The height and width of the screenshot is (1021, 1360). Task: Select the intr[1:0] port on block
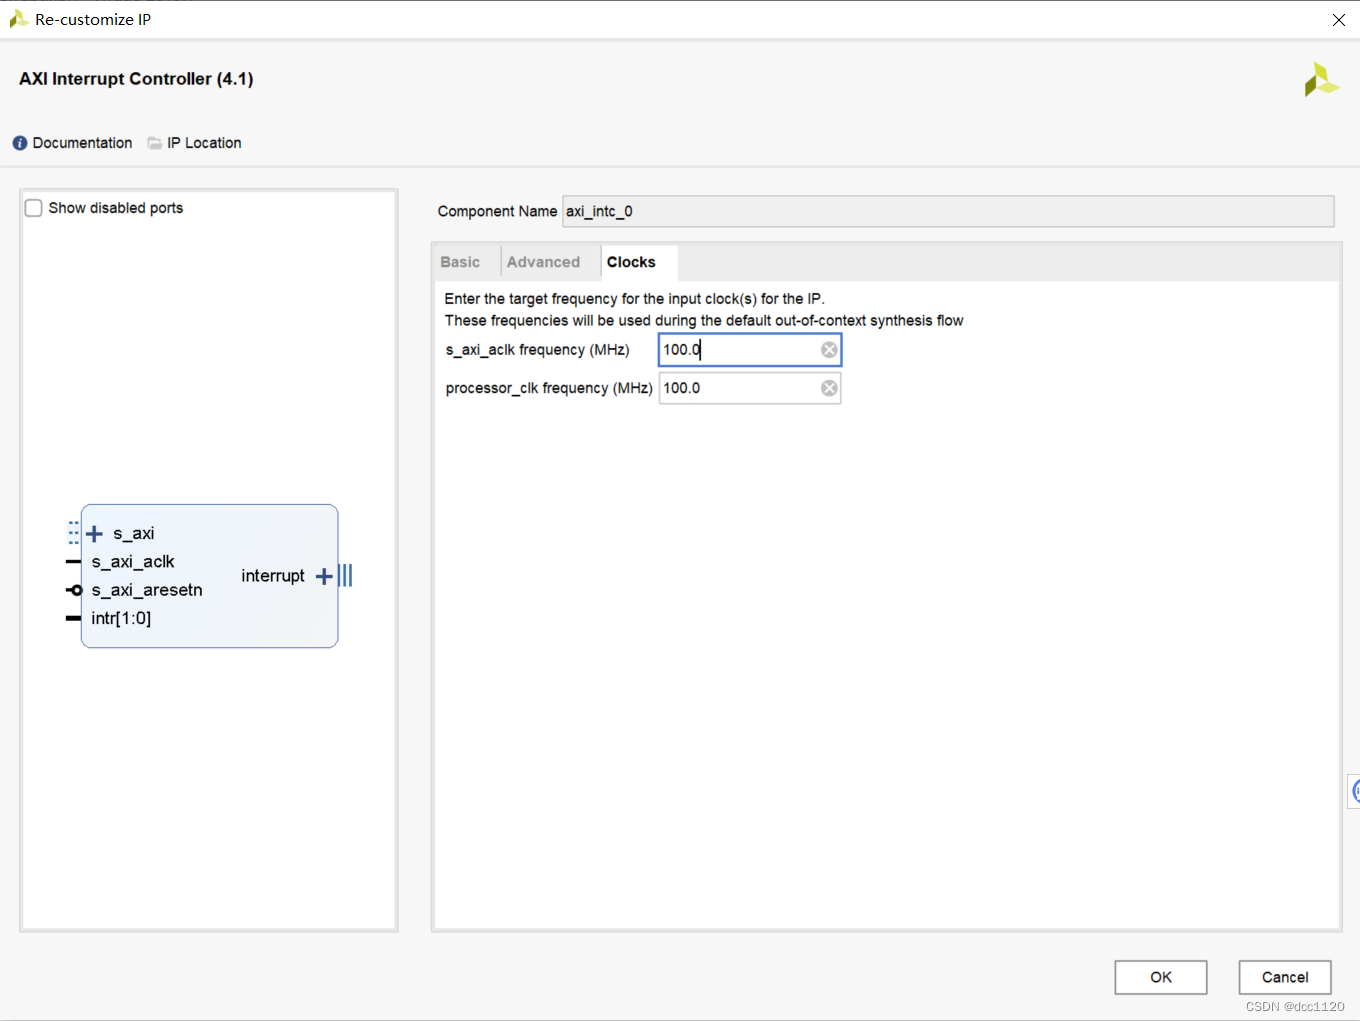121,618
